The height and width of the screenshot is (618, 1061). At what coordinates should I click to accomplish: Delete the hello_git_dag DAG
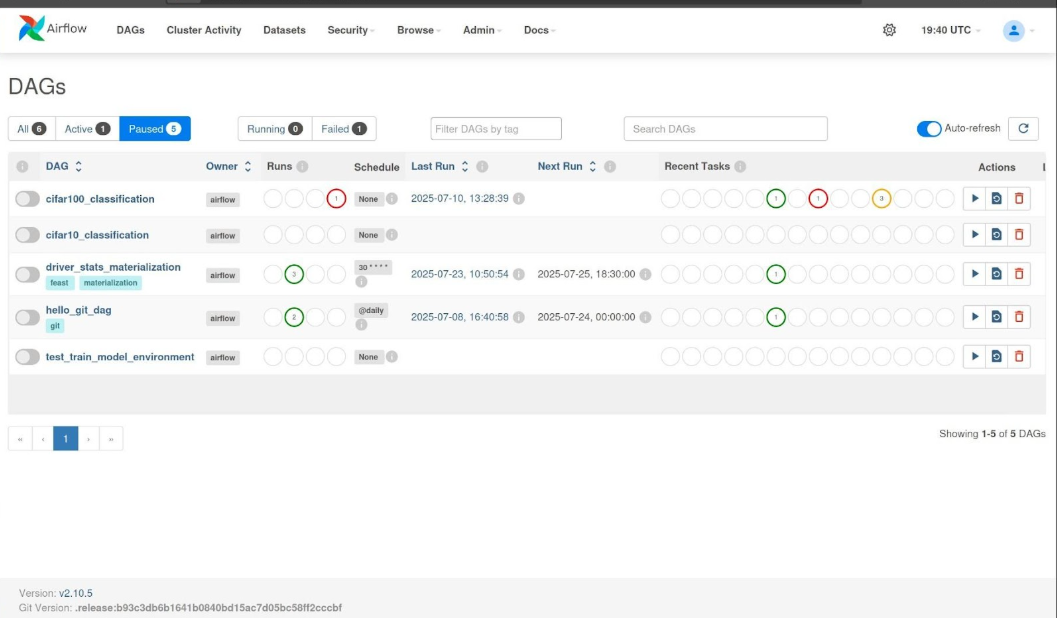pos(1019,317)
